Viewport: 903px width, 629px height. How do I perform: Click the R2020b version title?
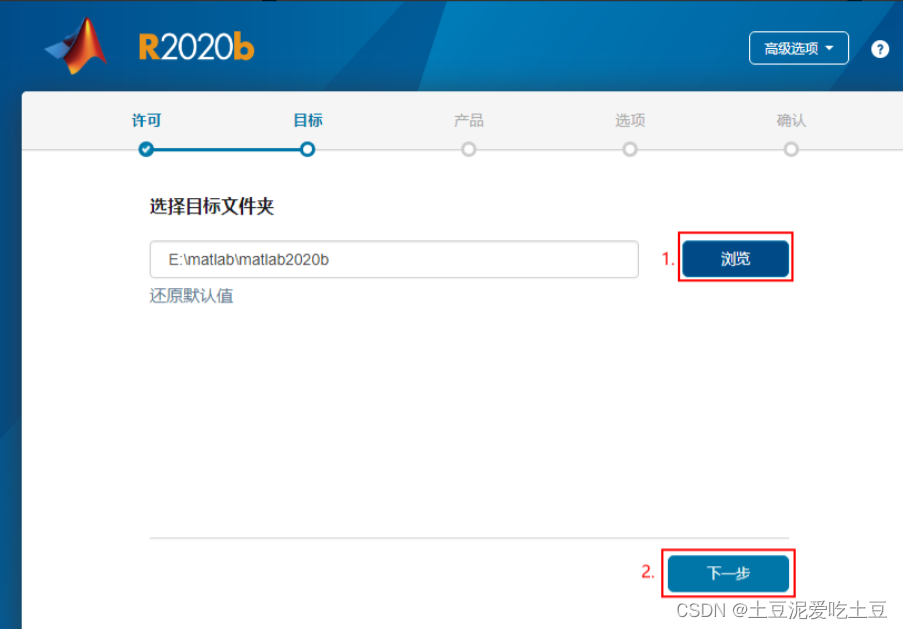pyautogui.click(x=196, y=47)
